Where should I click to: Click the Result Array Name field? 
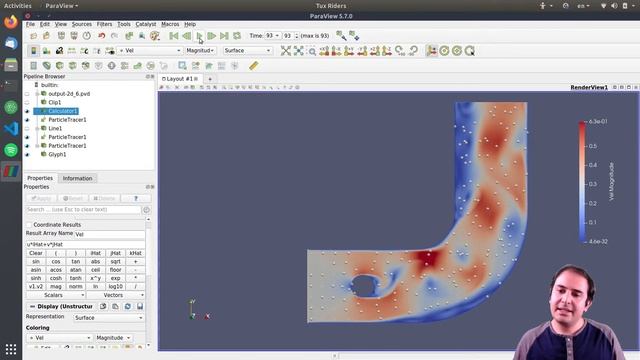coord(109,235)
